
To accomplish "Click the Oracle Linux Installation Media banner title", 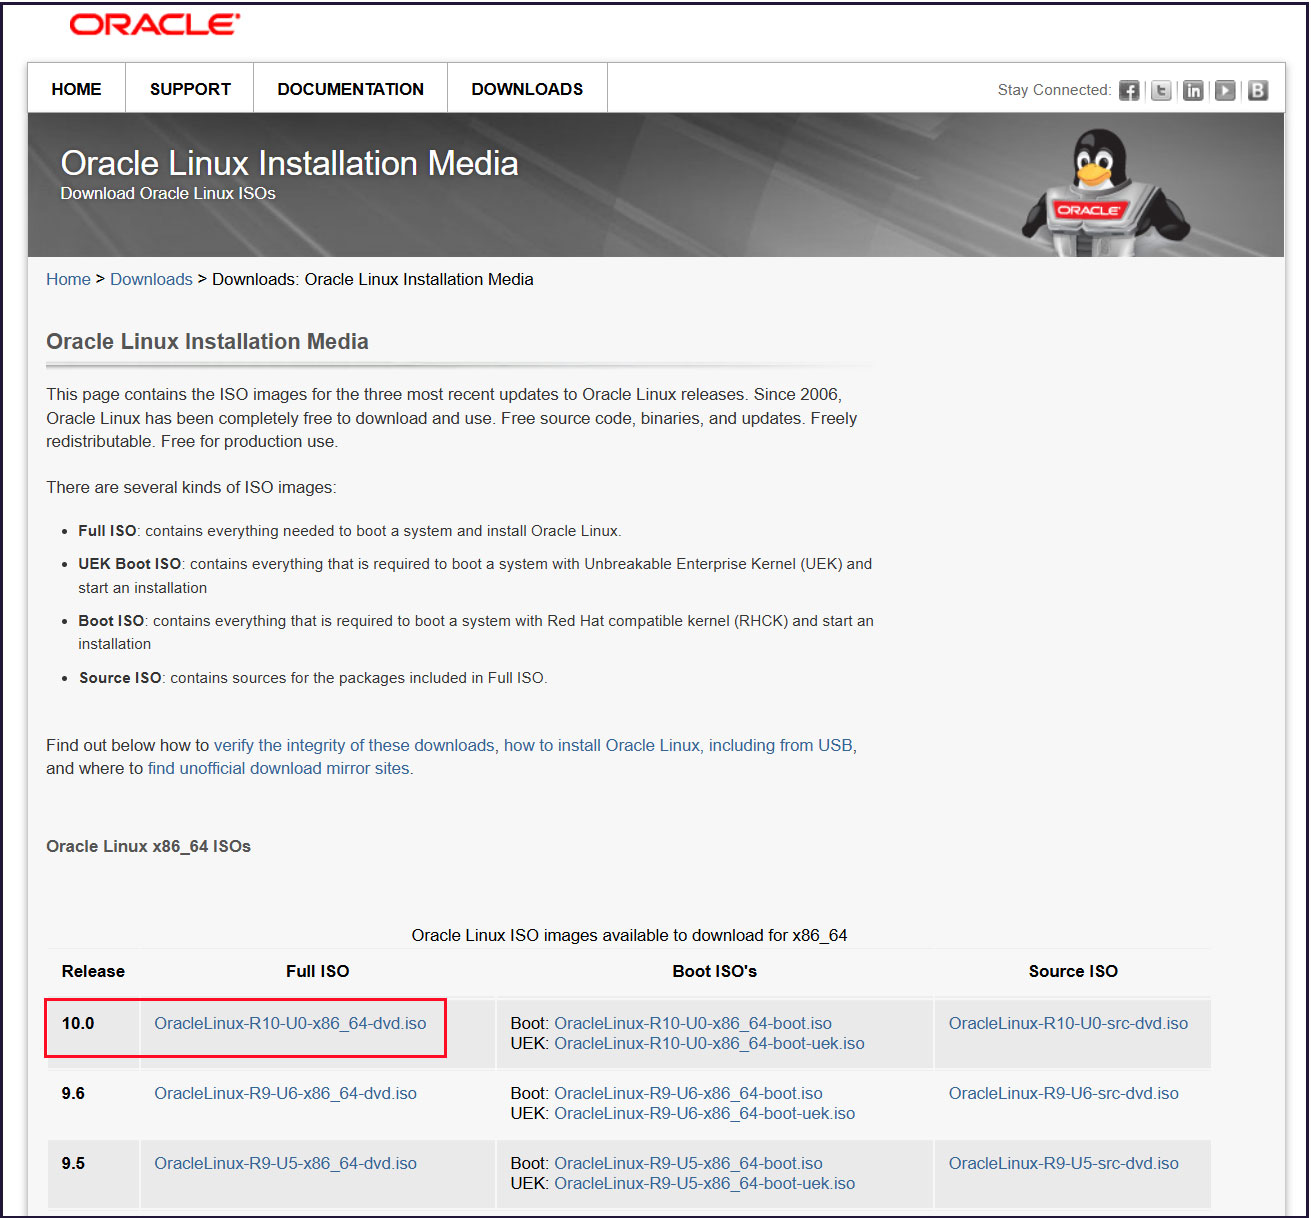I will click(x=289, y=163).
